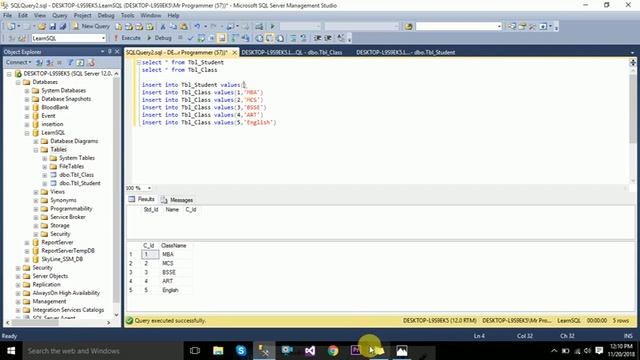Click the Save icon in the toolbar
The height and width of the screenshot is (360, 640).
(52, 27)
